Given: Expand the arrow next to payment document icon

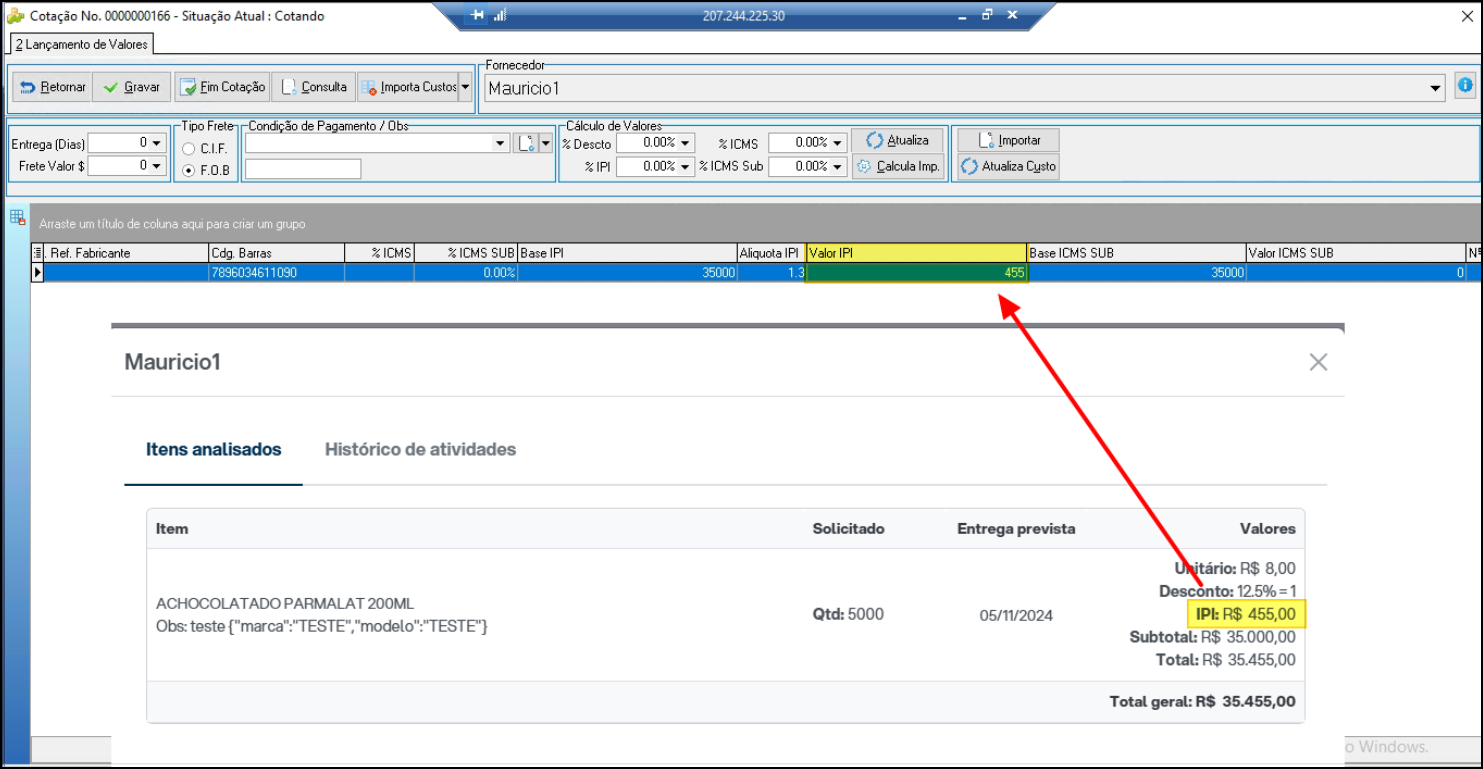Looking at the screenshot, I should [x=545, y=143].
